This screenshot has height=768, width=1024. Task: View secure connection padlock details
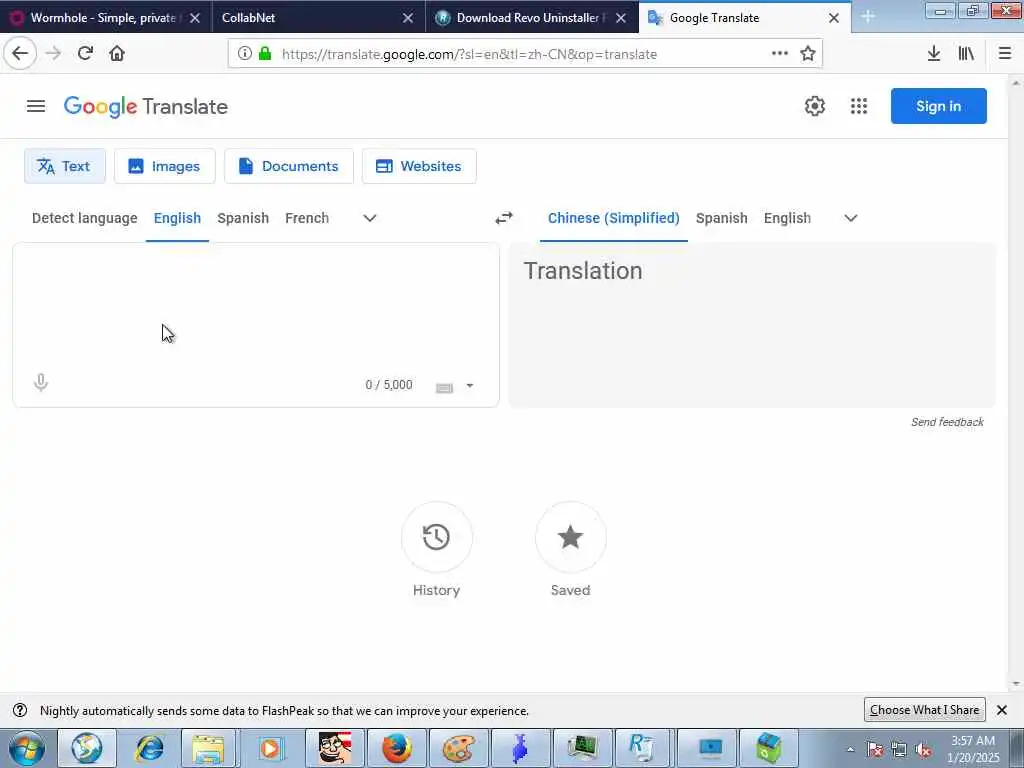pyautogui.click(x=264, y=54)
